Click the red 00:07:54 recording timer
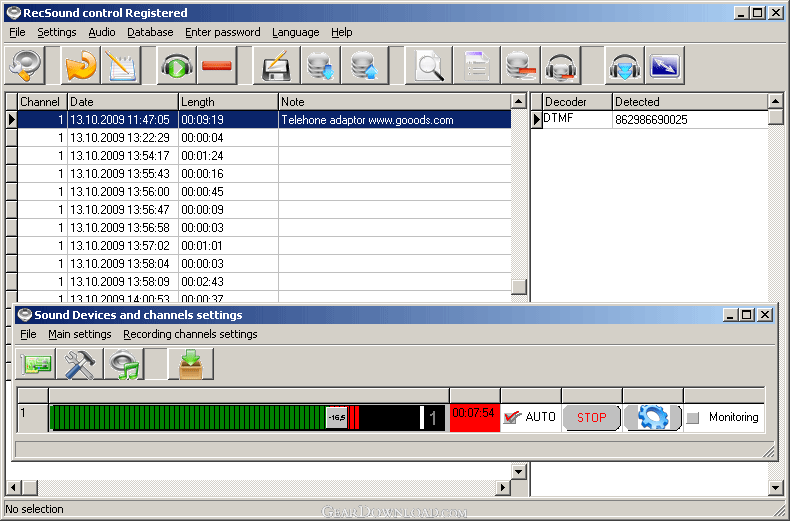This screenshot has width=790, height=521. pos(474,417)
